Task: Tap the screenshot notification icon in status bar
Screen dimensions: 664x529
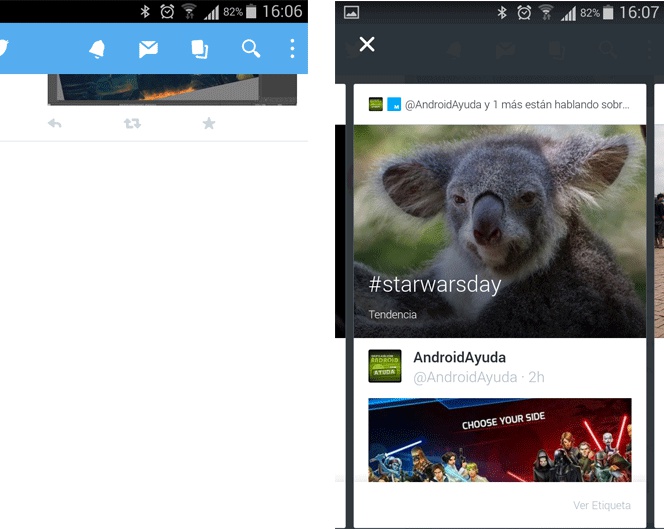Action: coord(351,13)
